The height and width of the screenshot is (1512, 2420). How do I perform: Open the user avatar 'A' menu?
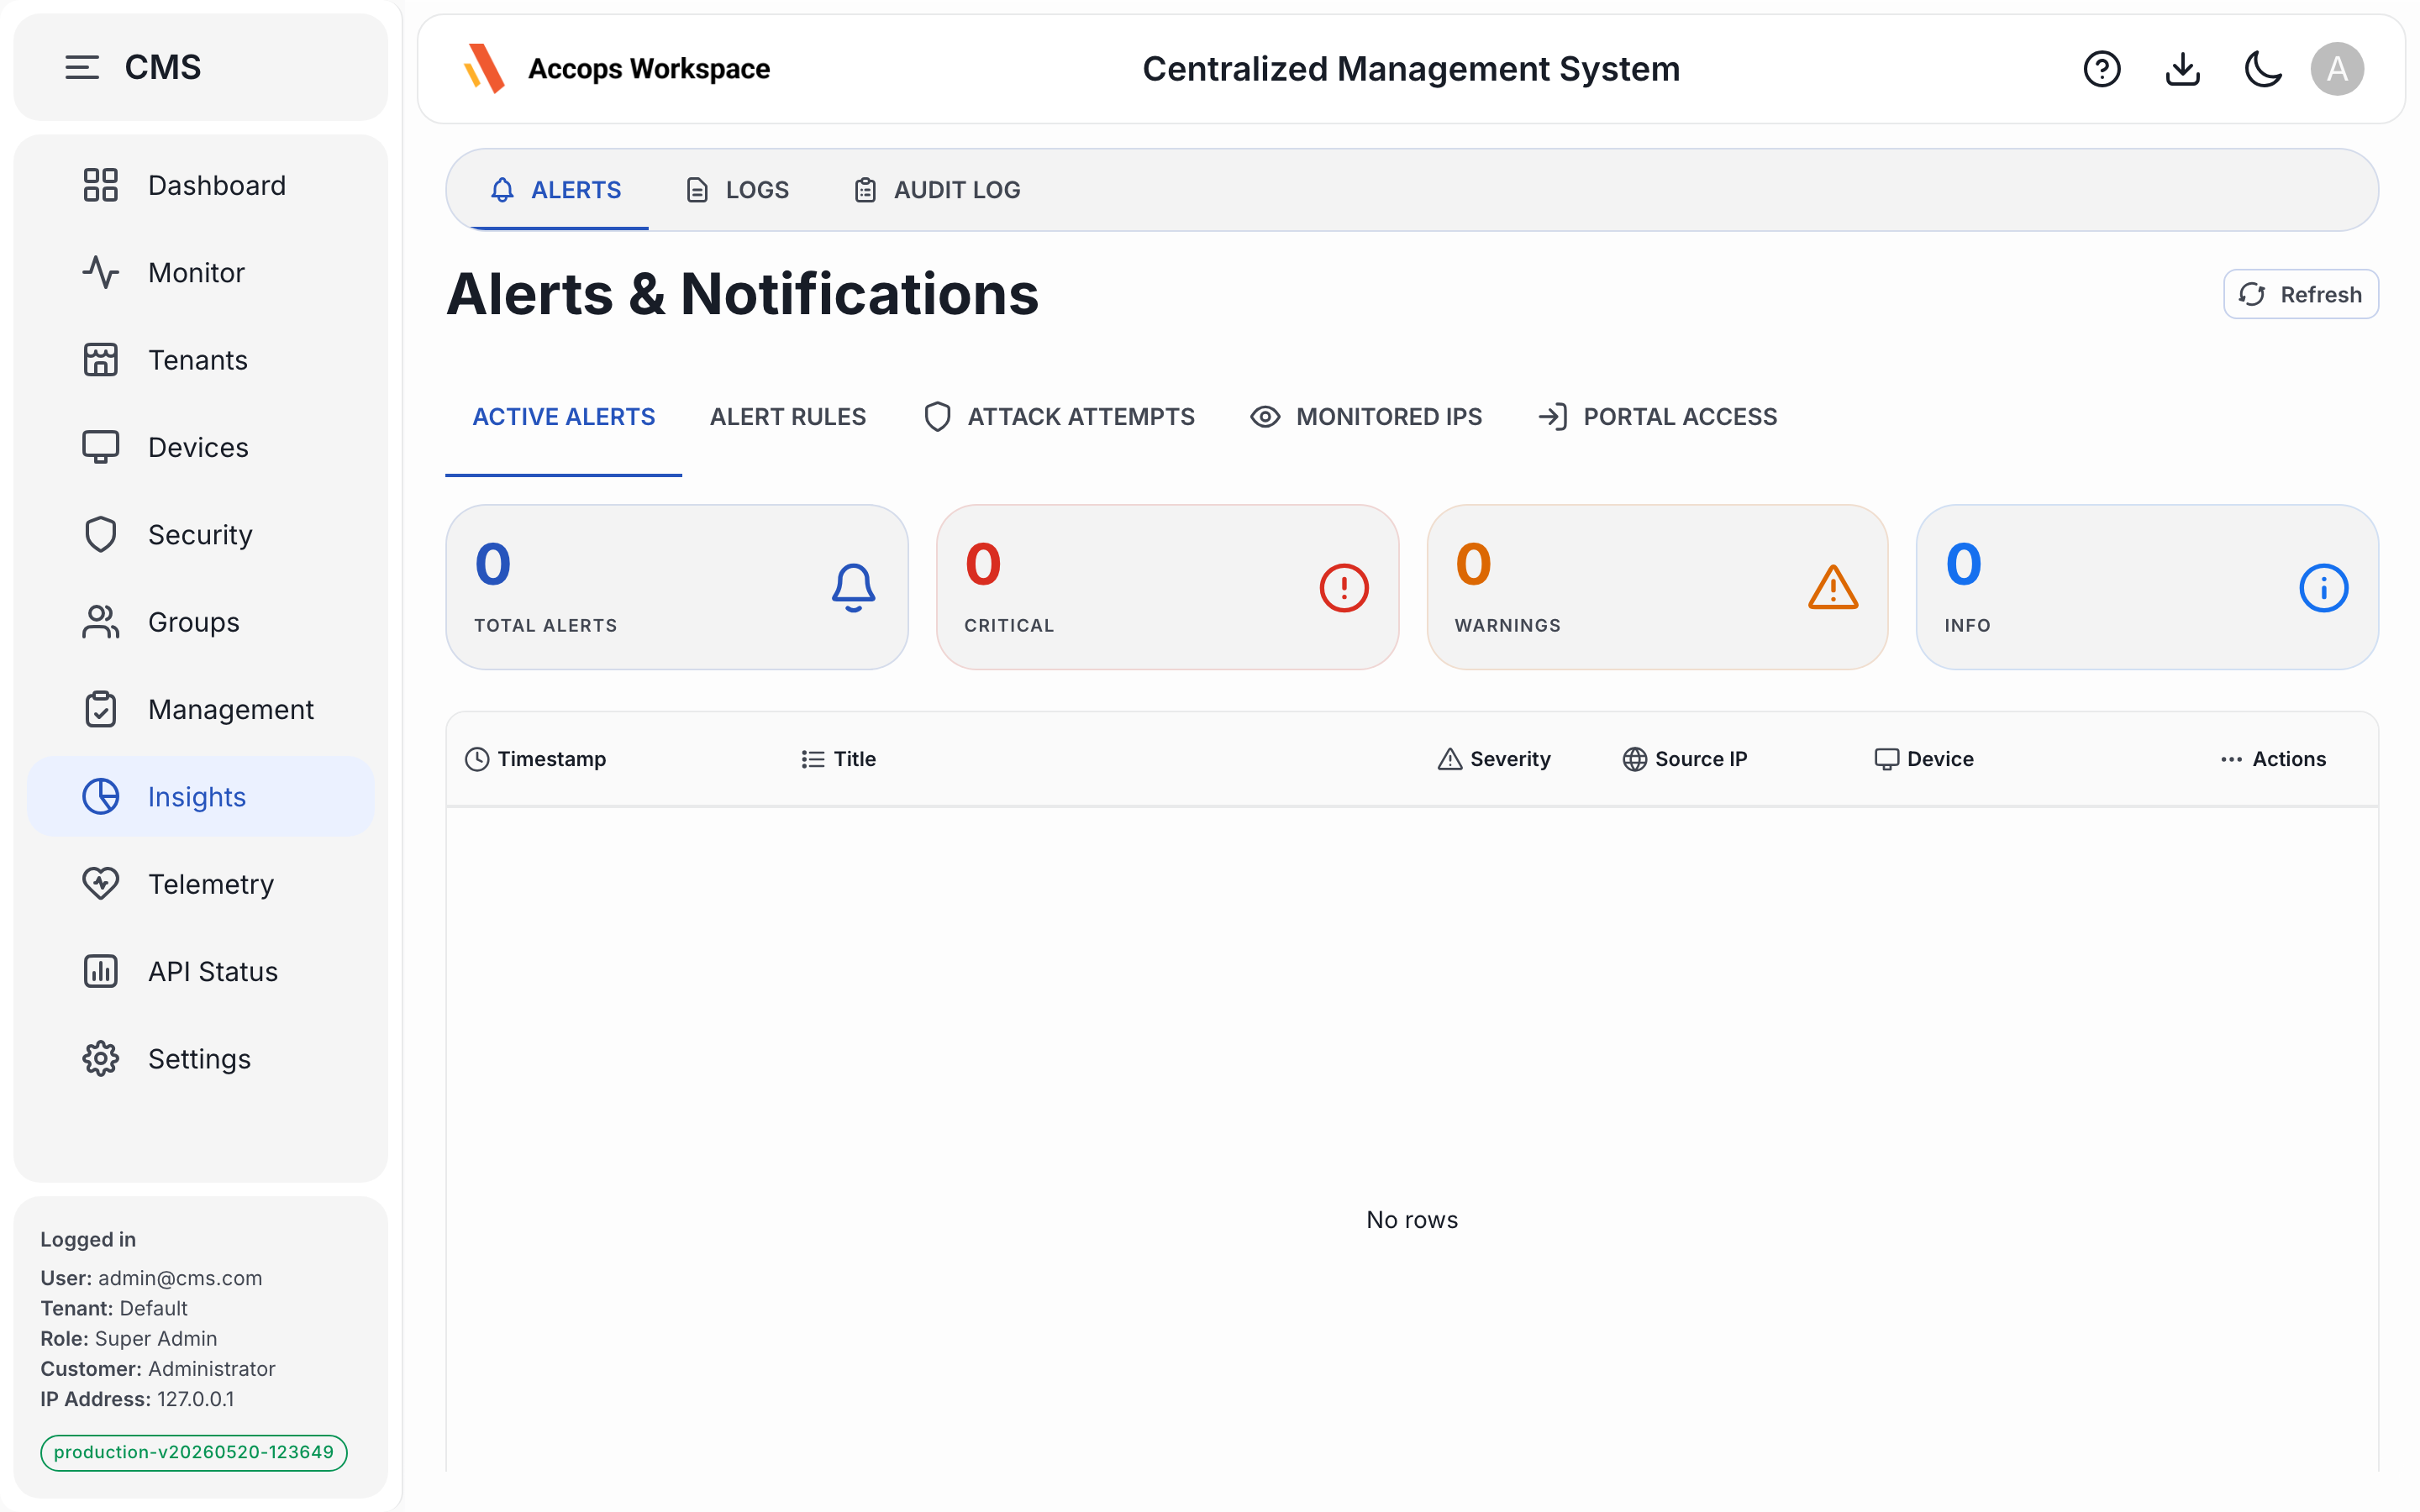[x=2337, y=69]
